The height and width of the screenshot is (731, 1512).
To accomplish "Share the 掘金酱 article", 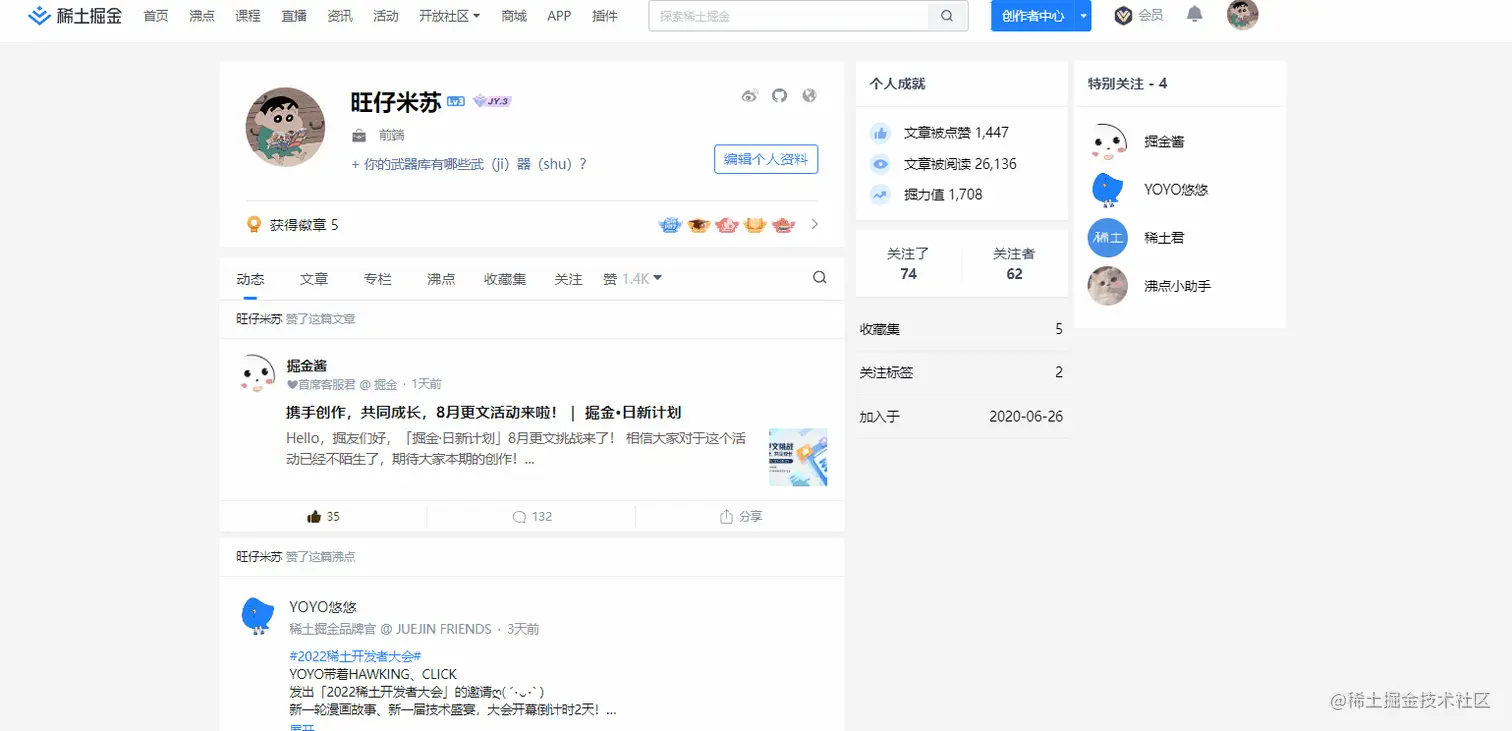I will tap(741, 517).
